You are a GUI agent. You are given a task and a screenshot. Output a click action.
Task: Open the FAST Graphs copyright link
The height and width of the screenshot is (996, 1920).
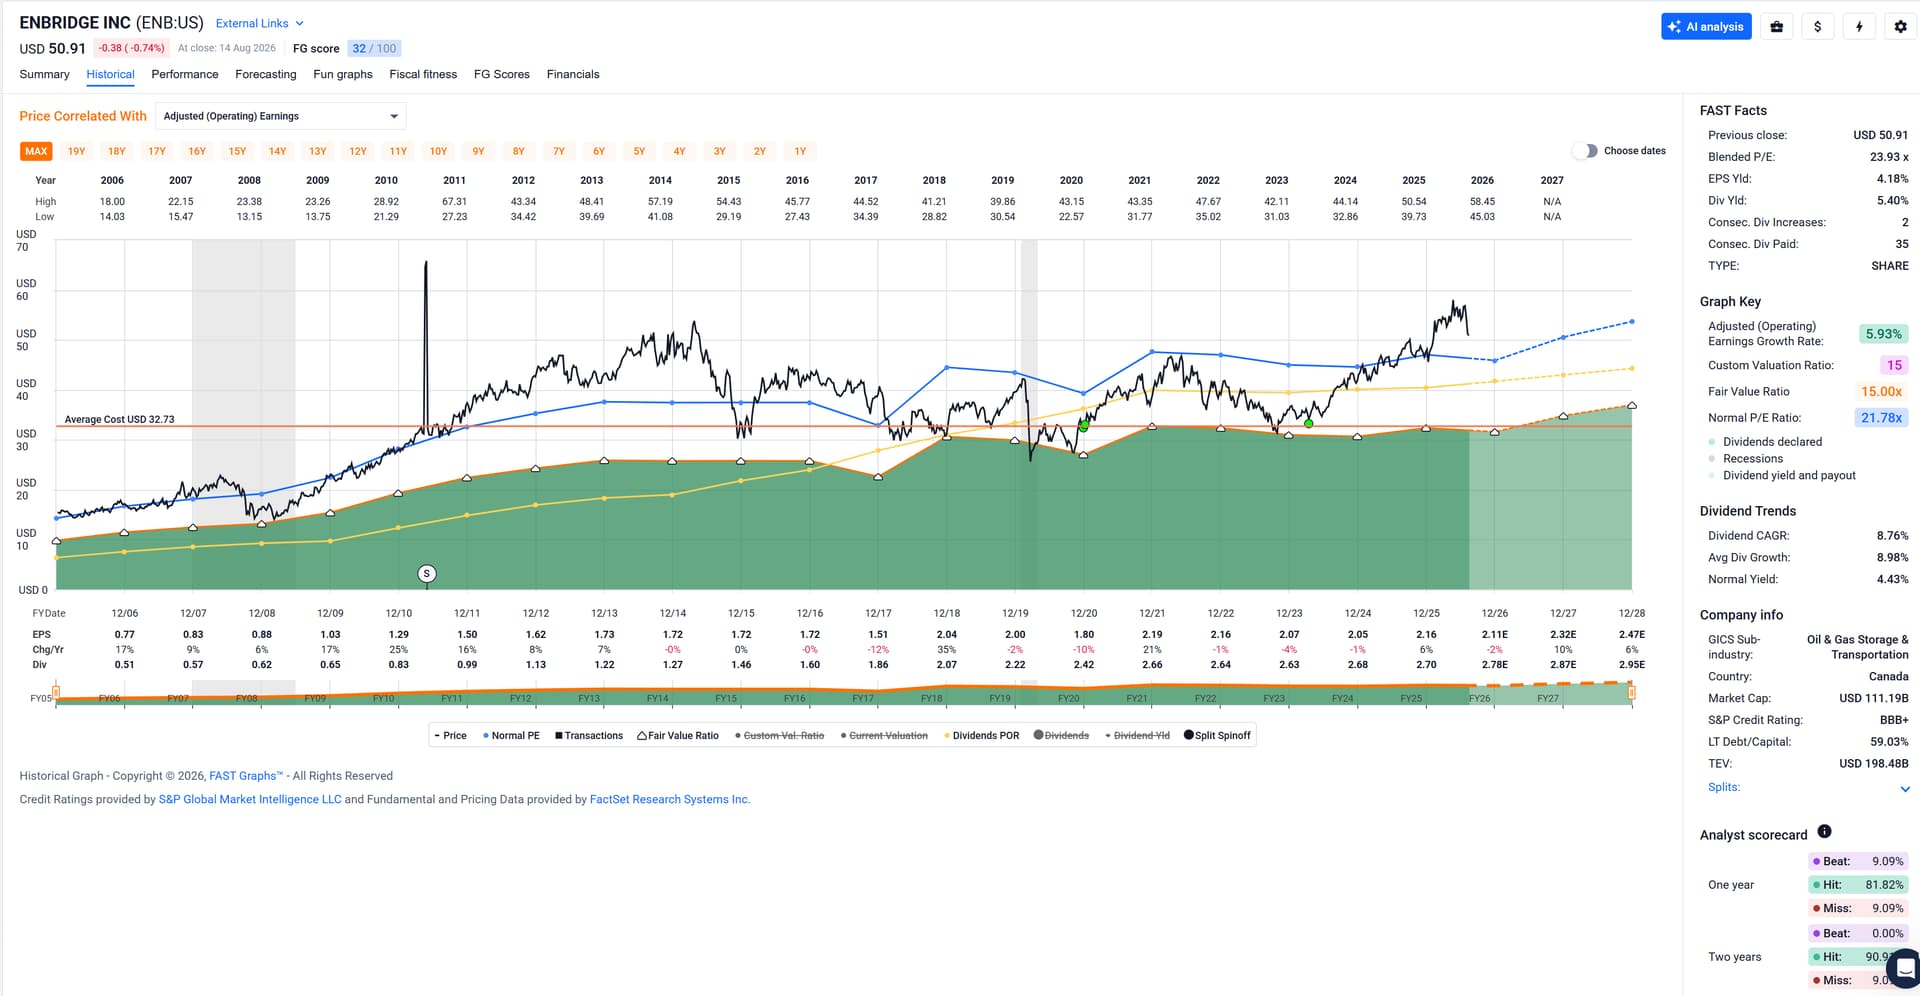tap(246, 776)
